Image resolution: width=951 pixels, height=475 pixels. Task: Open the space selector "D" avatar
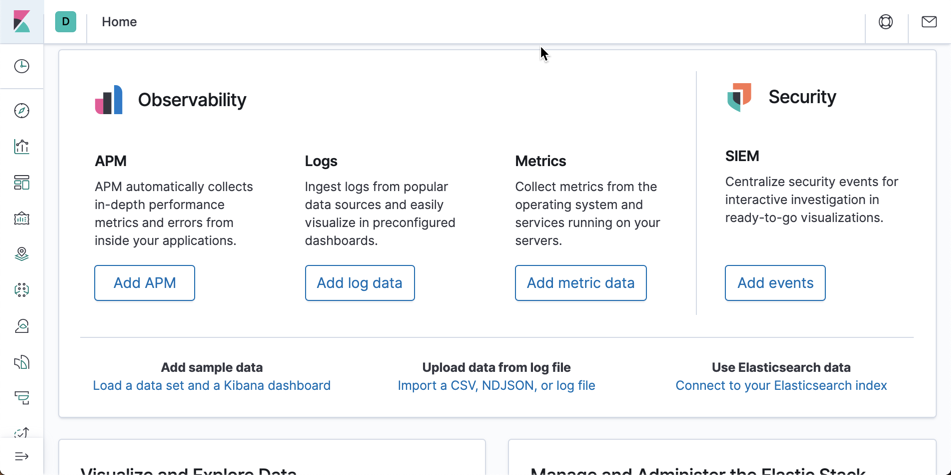(x=66, y=21)
